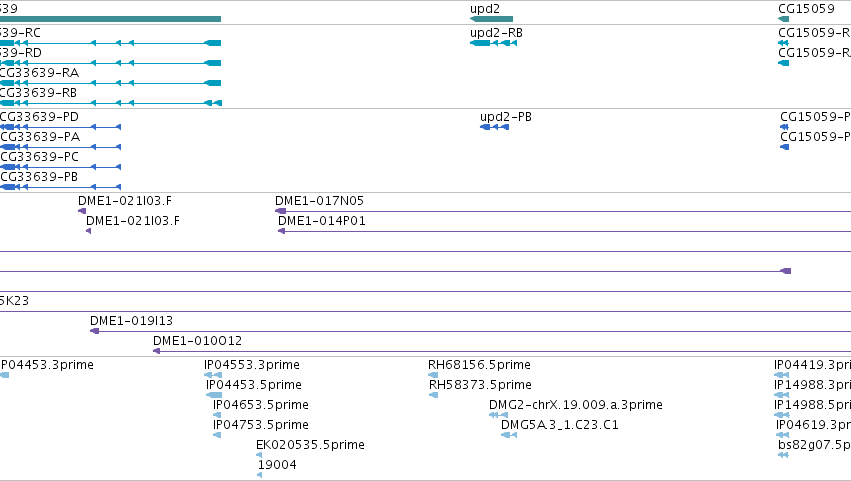Select the 19004 feature marker
The image size is (851, 481).
260,475
